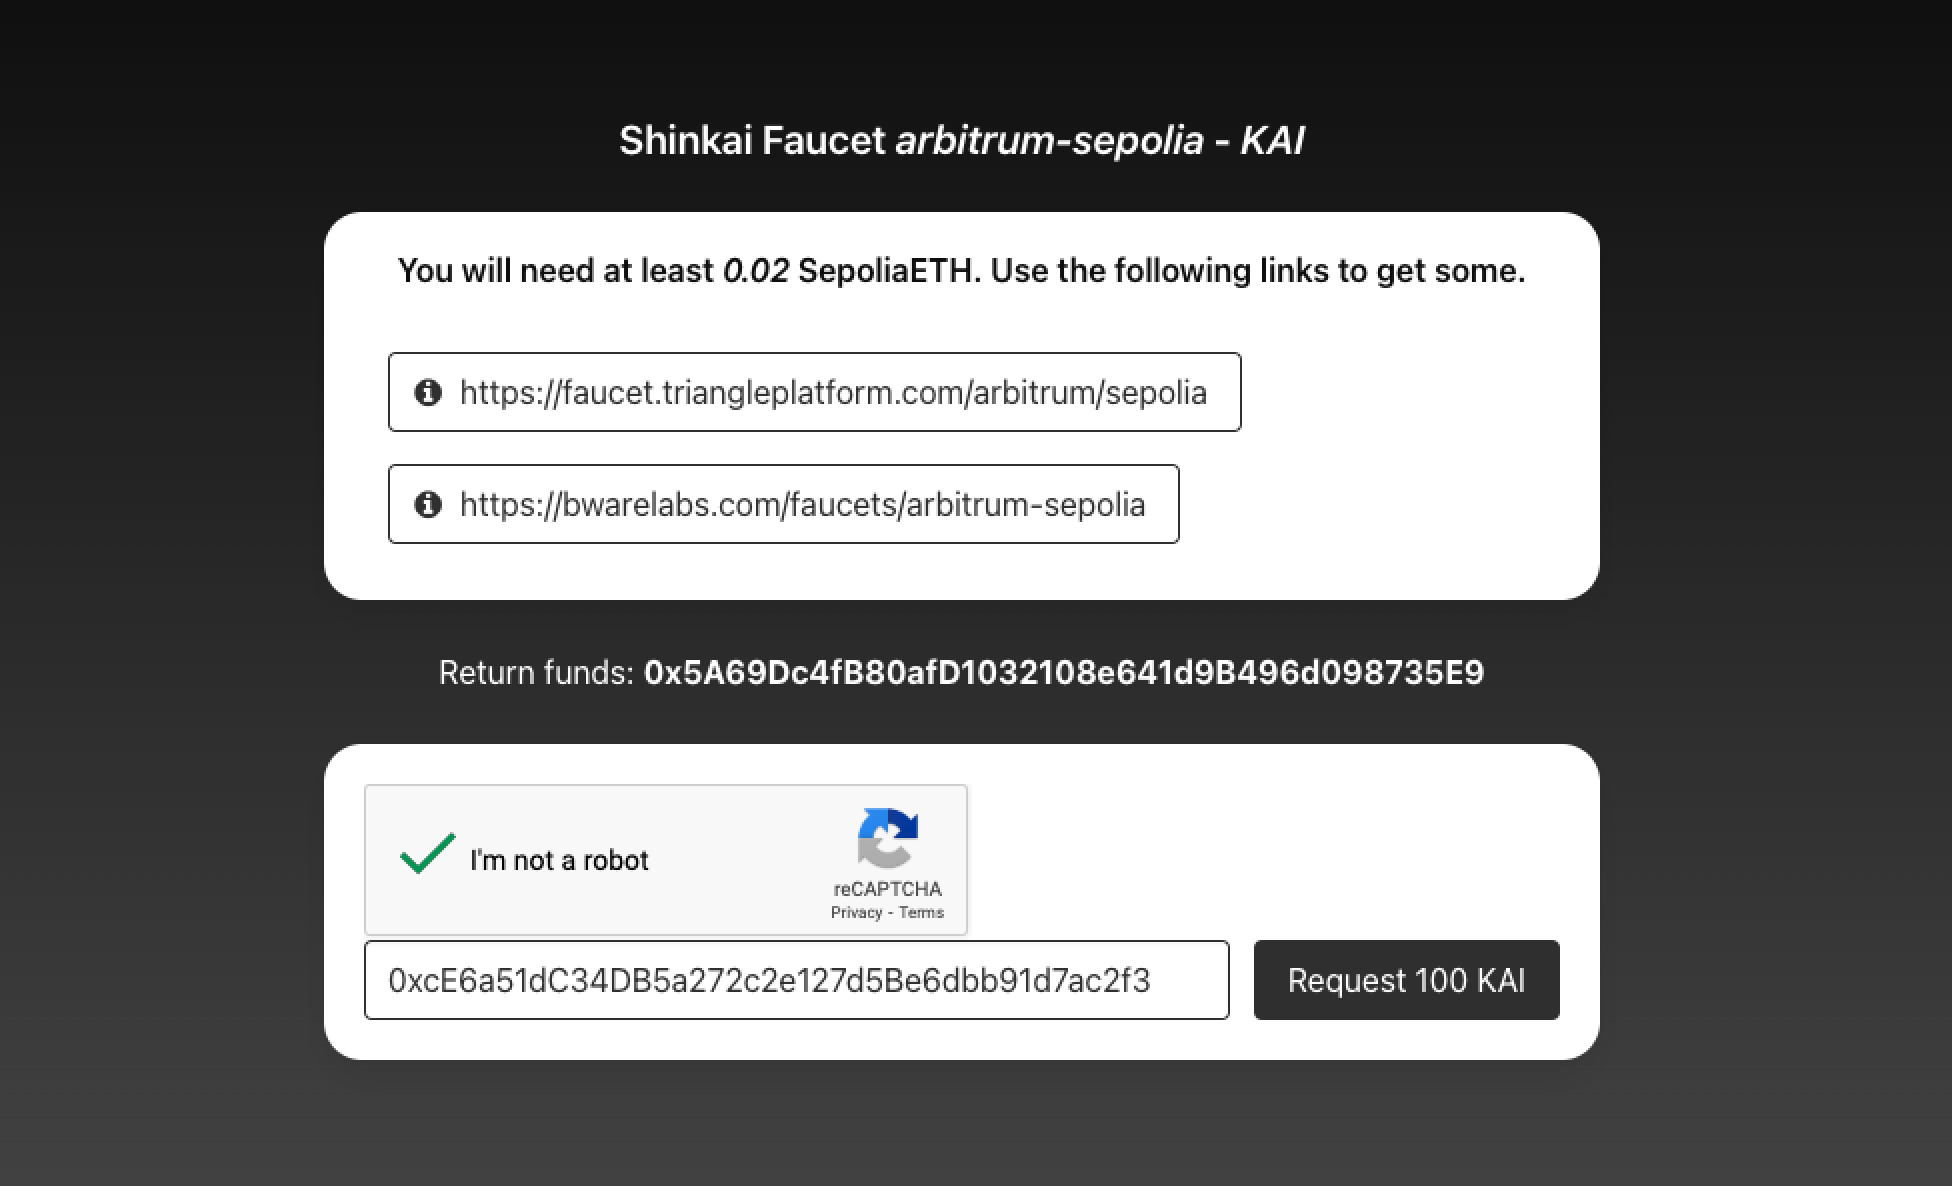Click the info icon beside the triangleplatform faucet link
The width and height of the screenshot is (1952, 1186).
coord(429,392)
